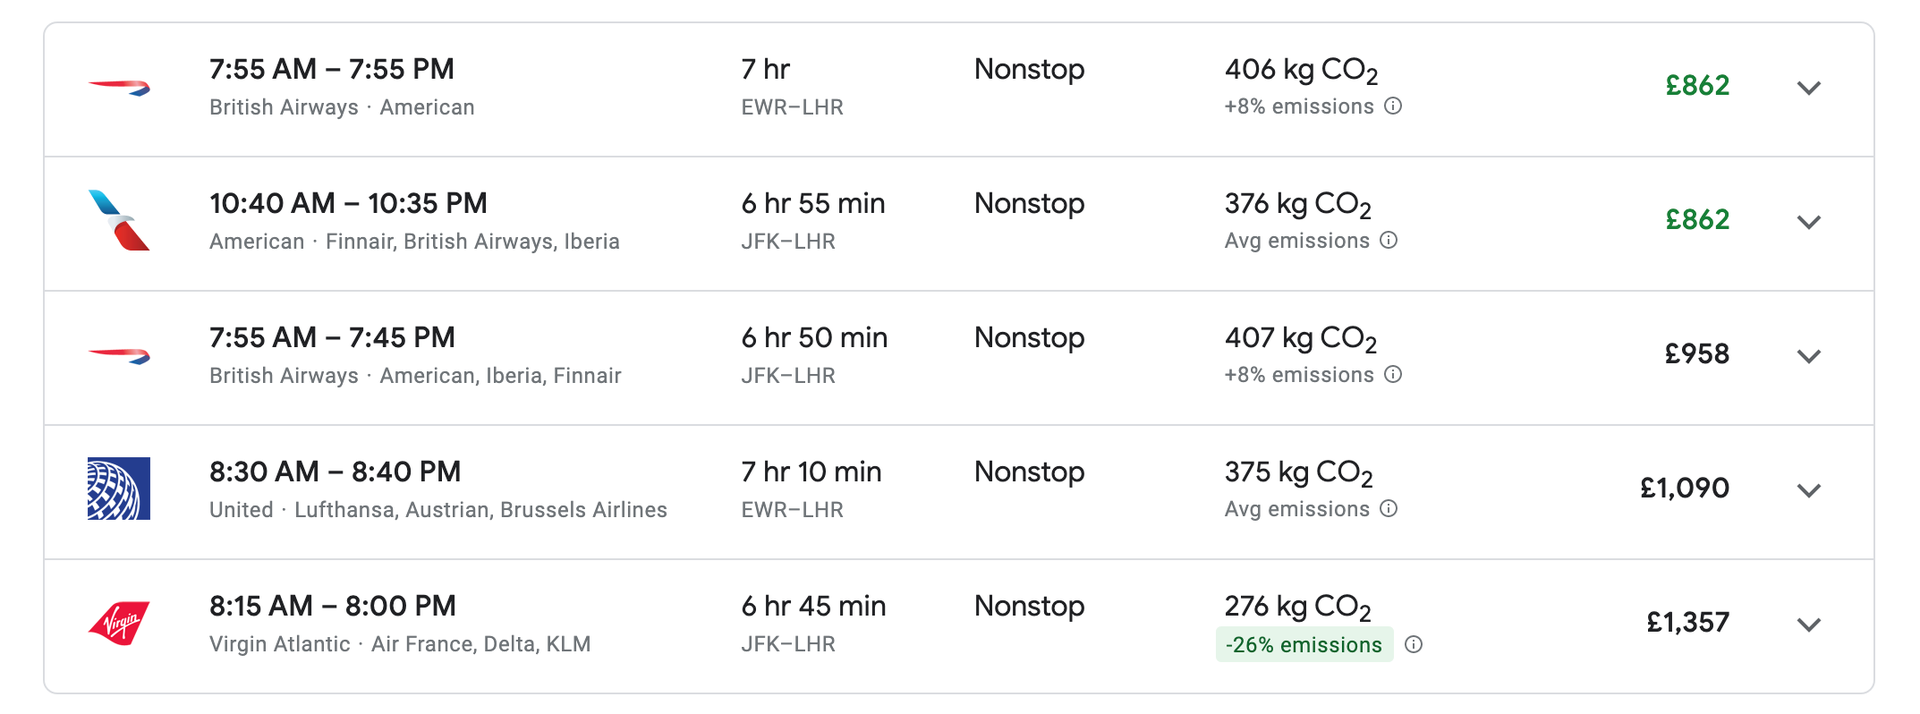Click the American Airlines logo
Screen dimensions: 1920x714
[x=119, y=220]
